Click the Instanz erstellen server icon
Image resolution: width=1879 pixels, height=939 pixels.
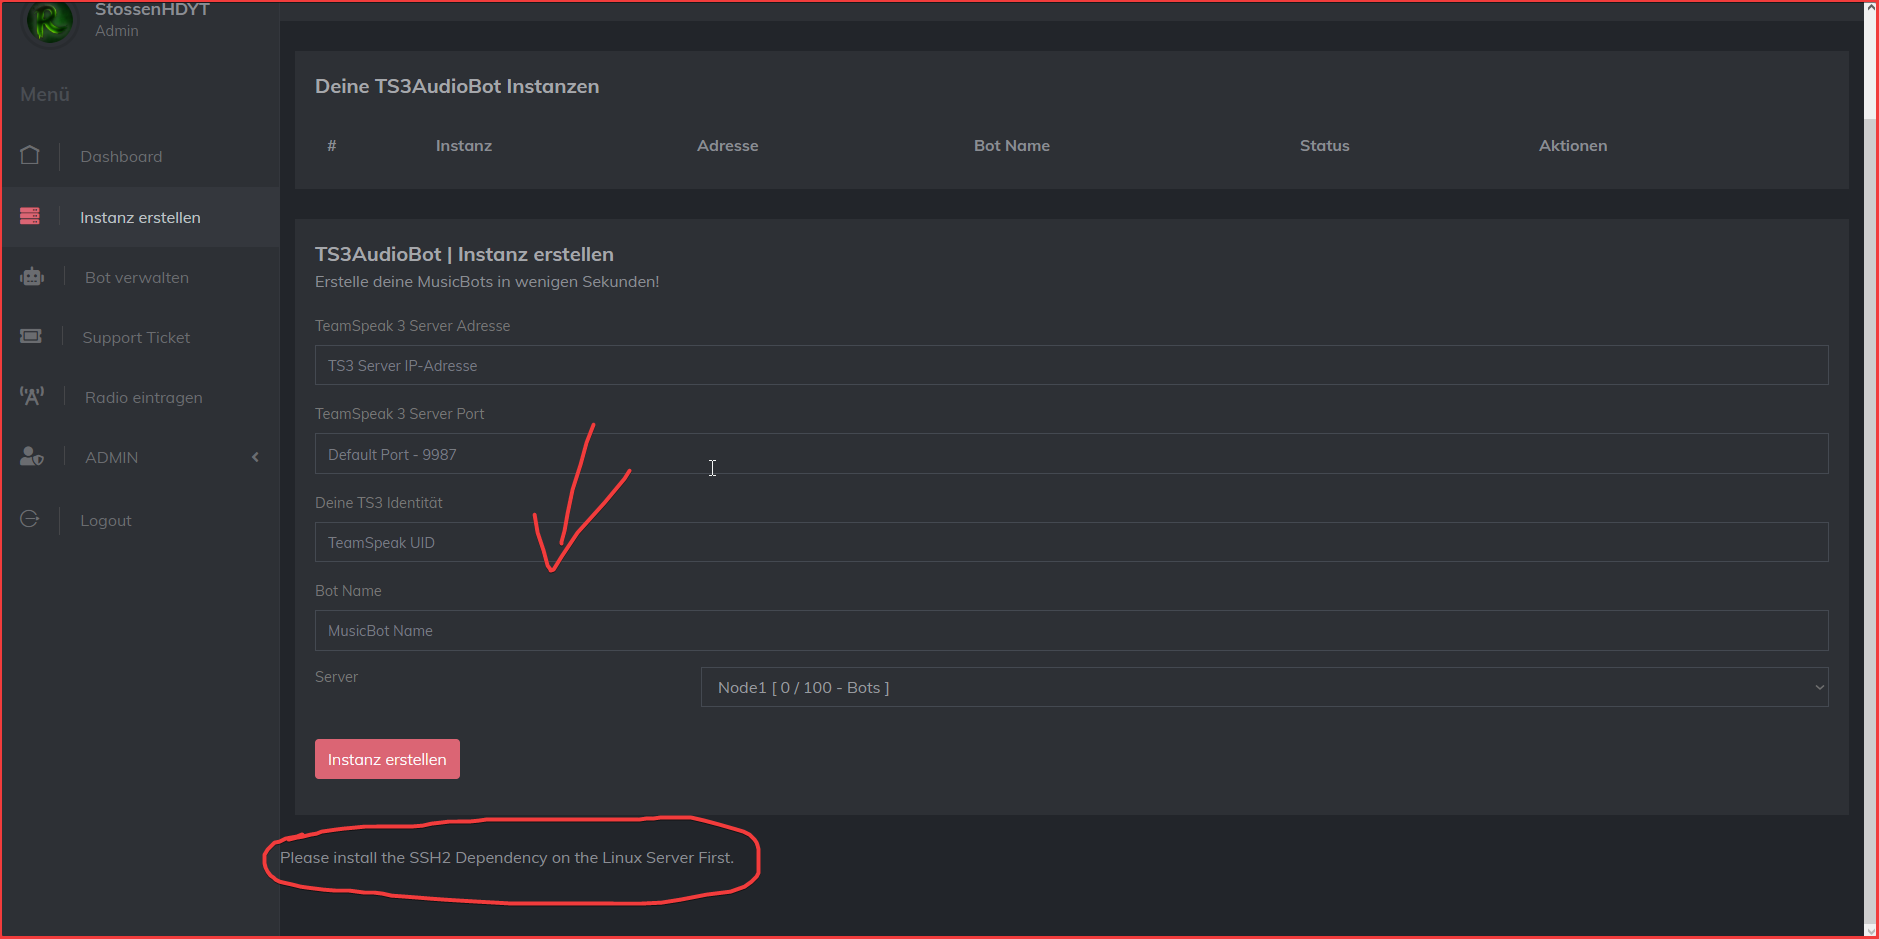click(30, 216)
